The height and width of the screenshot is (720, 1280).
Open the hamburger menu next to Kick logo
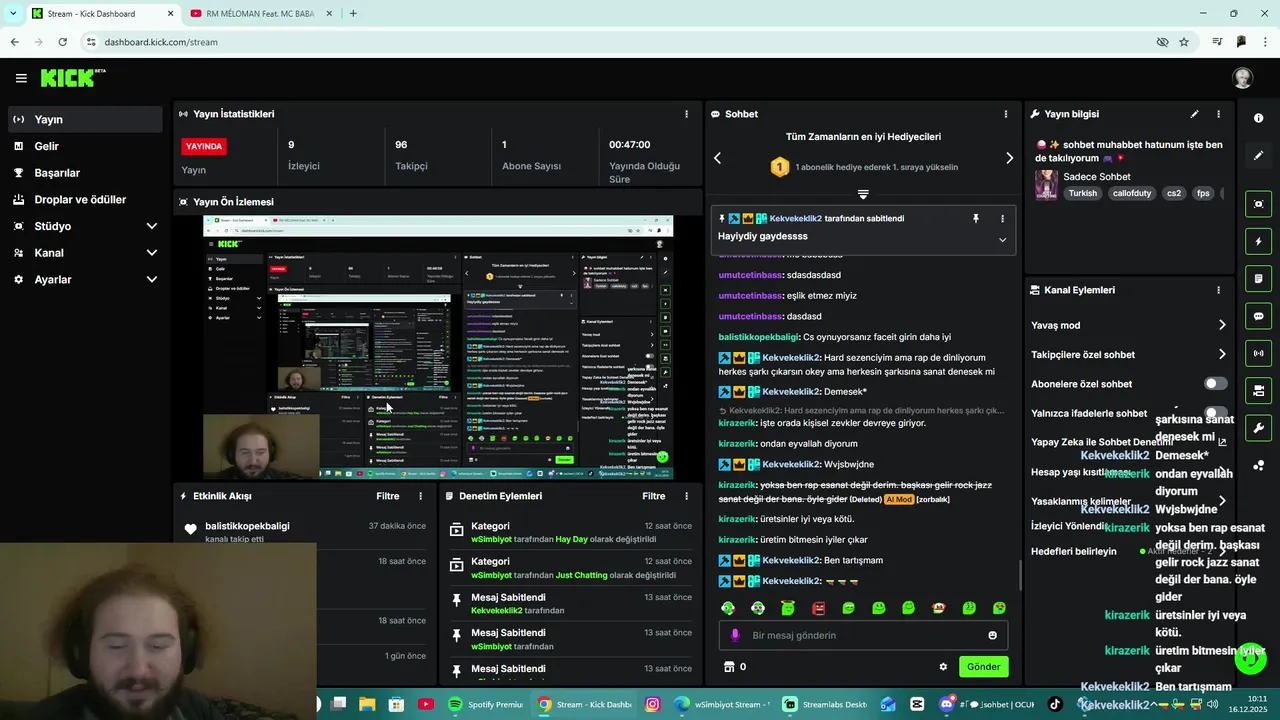[x=21, y=78]
